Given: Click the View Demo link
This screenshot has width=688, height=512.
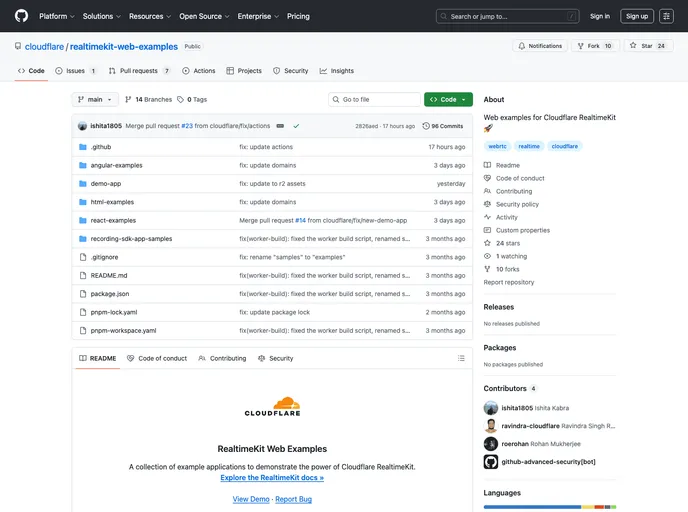Looking at the screenshot, I should [251, 499].
